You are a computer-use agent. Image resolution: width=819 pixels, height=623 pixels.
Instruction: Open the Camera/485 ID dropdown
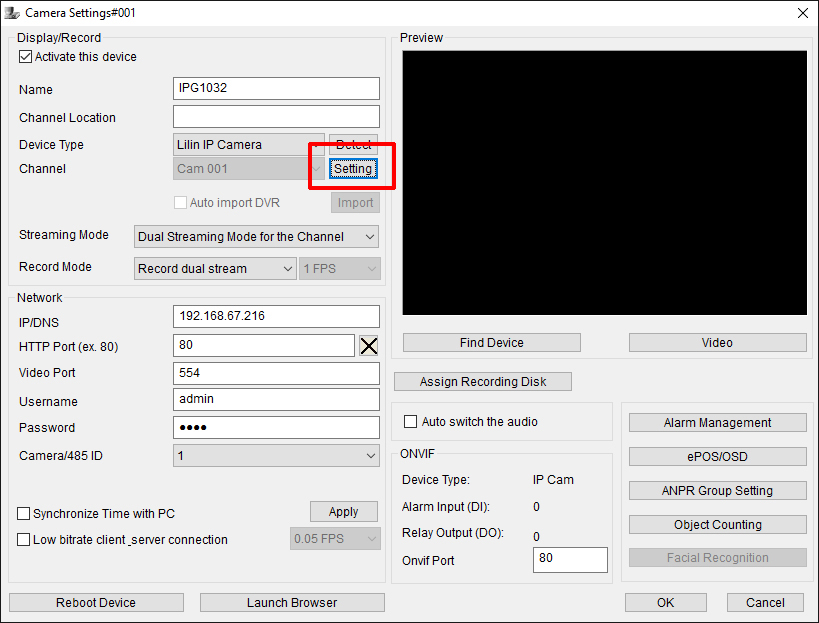[x=276, y=456]
